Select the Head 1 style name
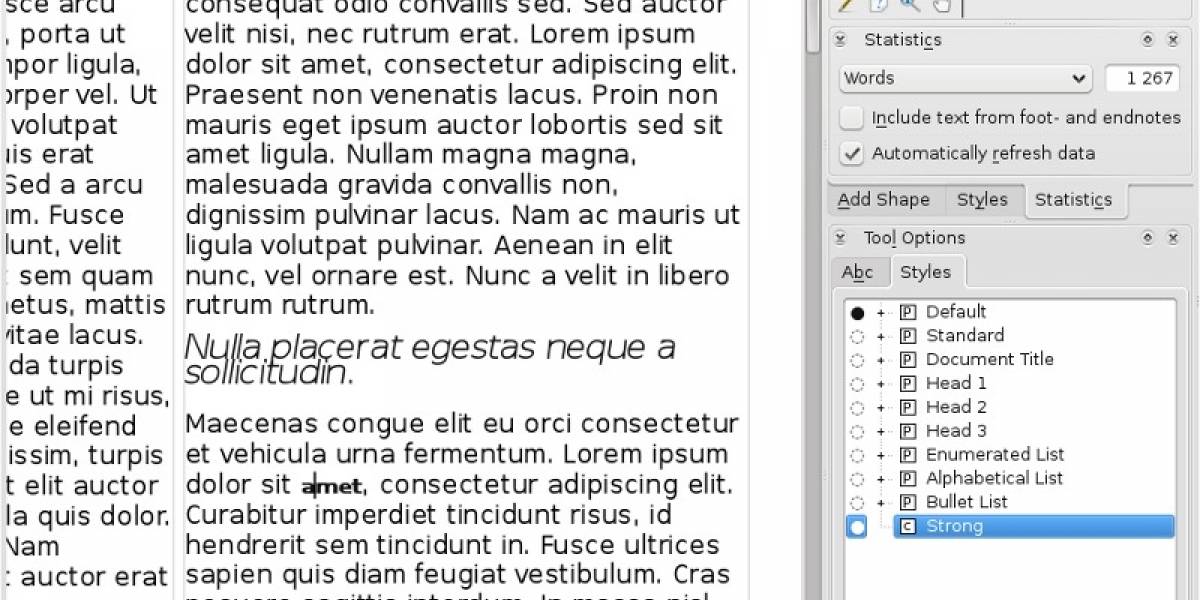The image size is (1200, 600). click(956, 383)
